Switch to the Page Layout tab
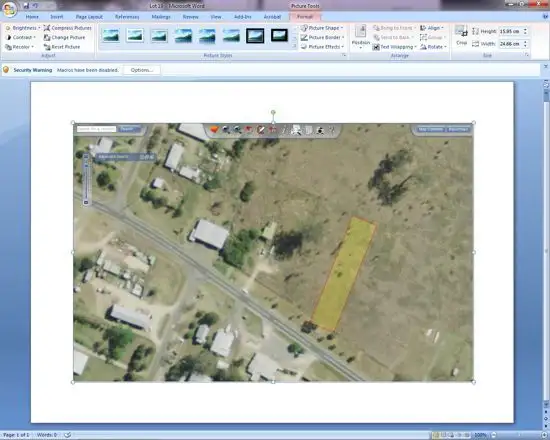This screenshot has height=440, width=550. (x=89, y=16)
